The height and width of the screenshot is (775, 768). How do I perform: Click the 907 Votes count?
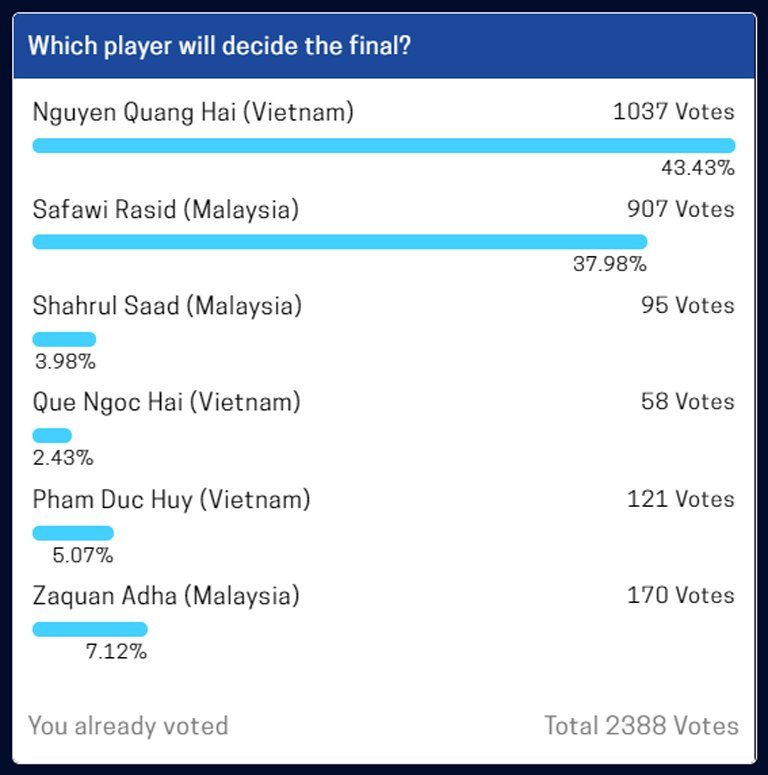pos(681,209)
